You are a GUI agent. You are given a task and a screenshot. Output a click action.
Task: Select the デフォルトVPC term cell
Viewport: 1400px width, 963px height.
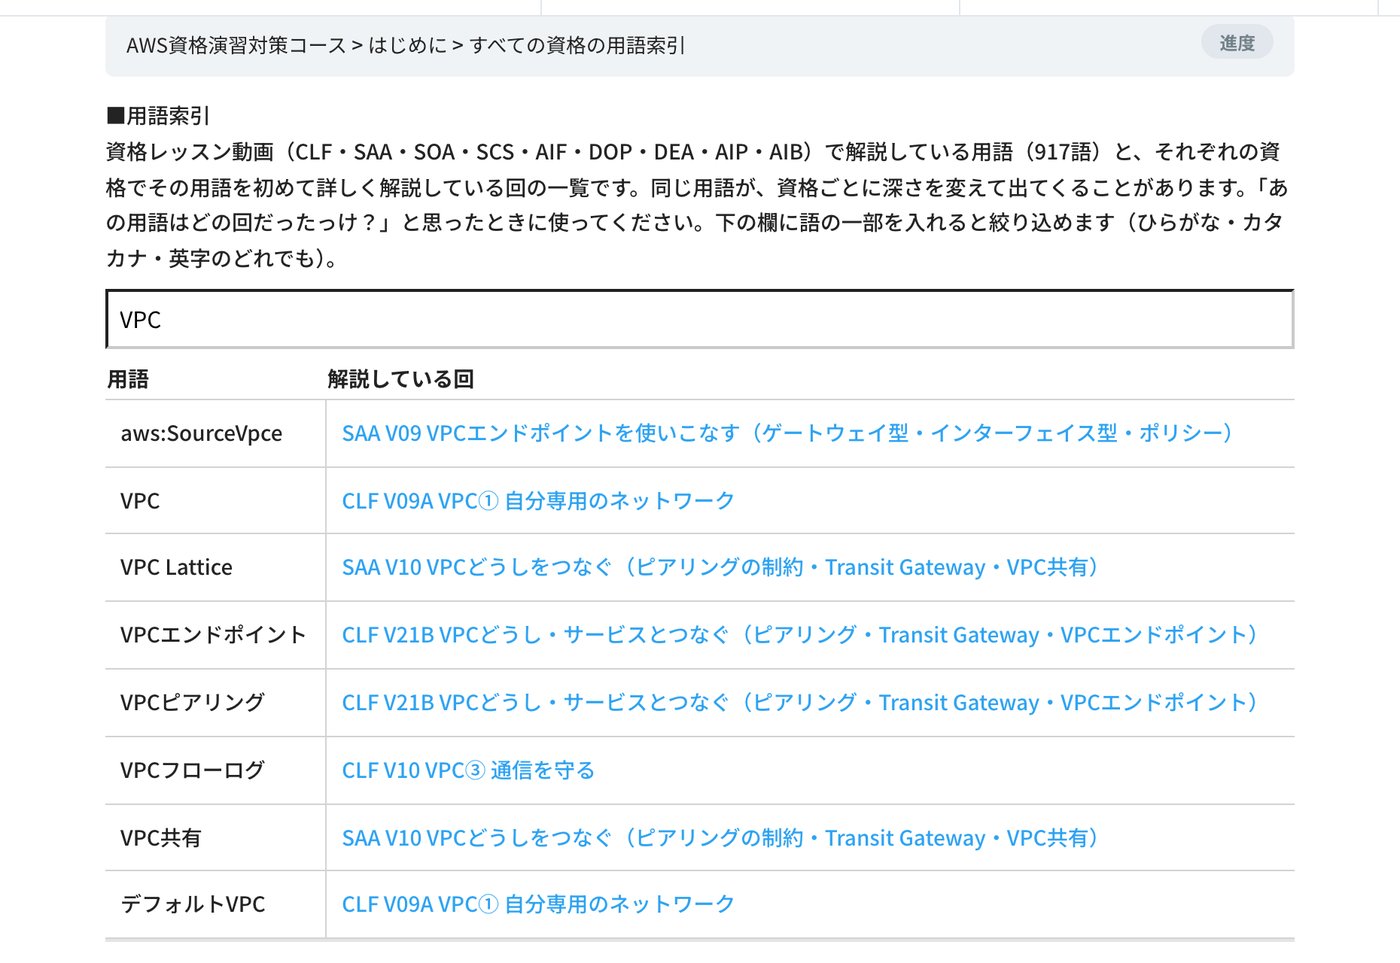click(x=215, y=904)
